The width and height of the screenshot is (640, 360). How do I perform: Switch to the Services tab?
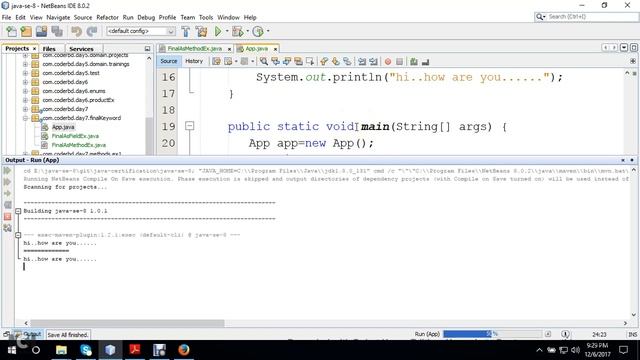coord(81,49)
